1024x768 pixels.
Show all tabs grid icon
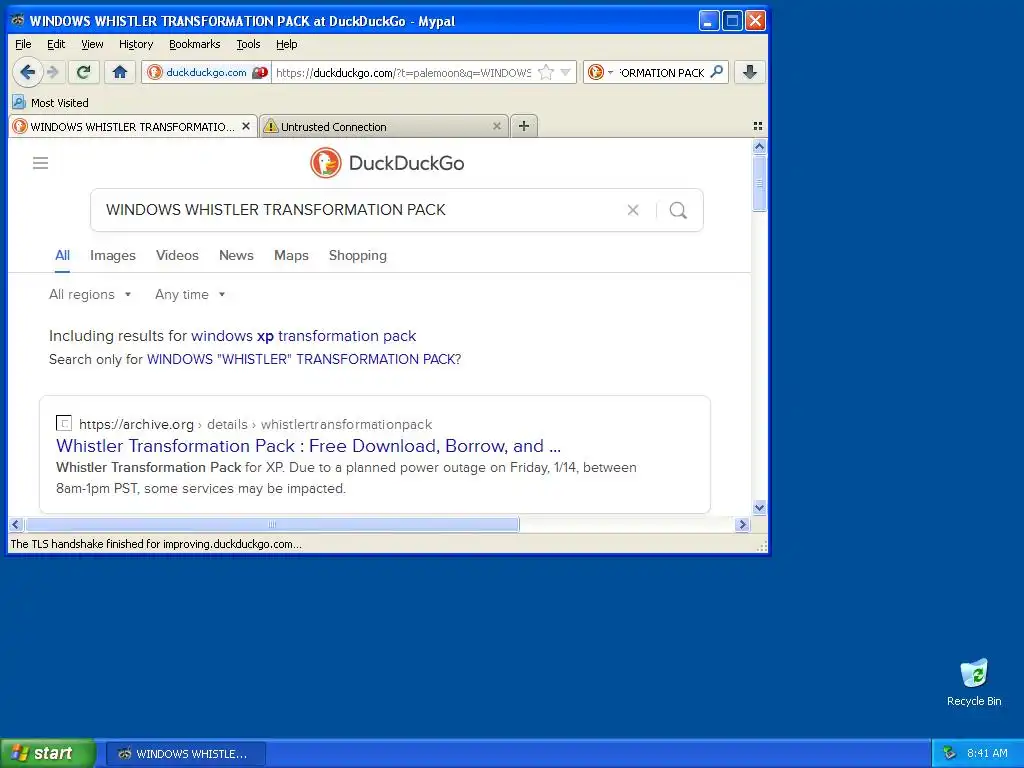(x=758, y=126)
